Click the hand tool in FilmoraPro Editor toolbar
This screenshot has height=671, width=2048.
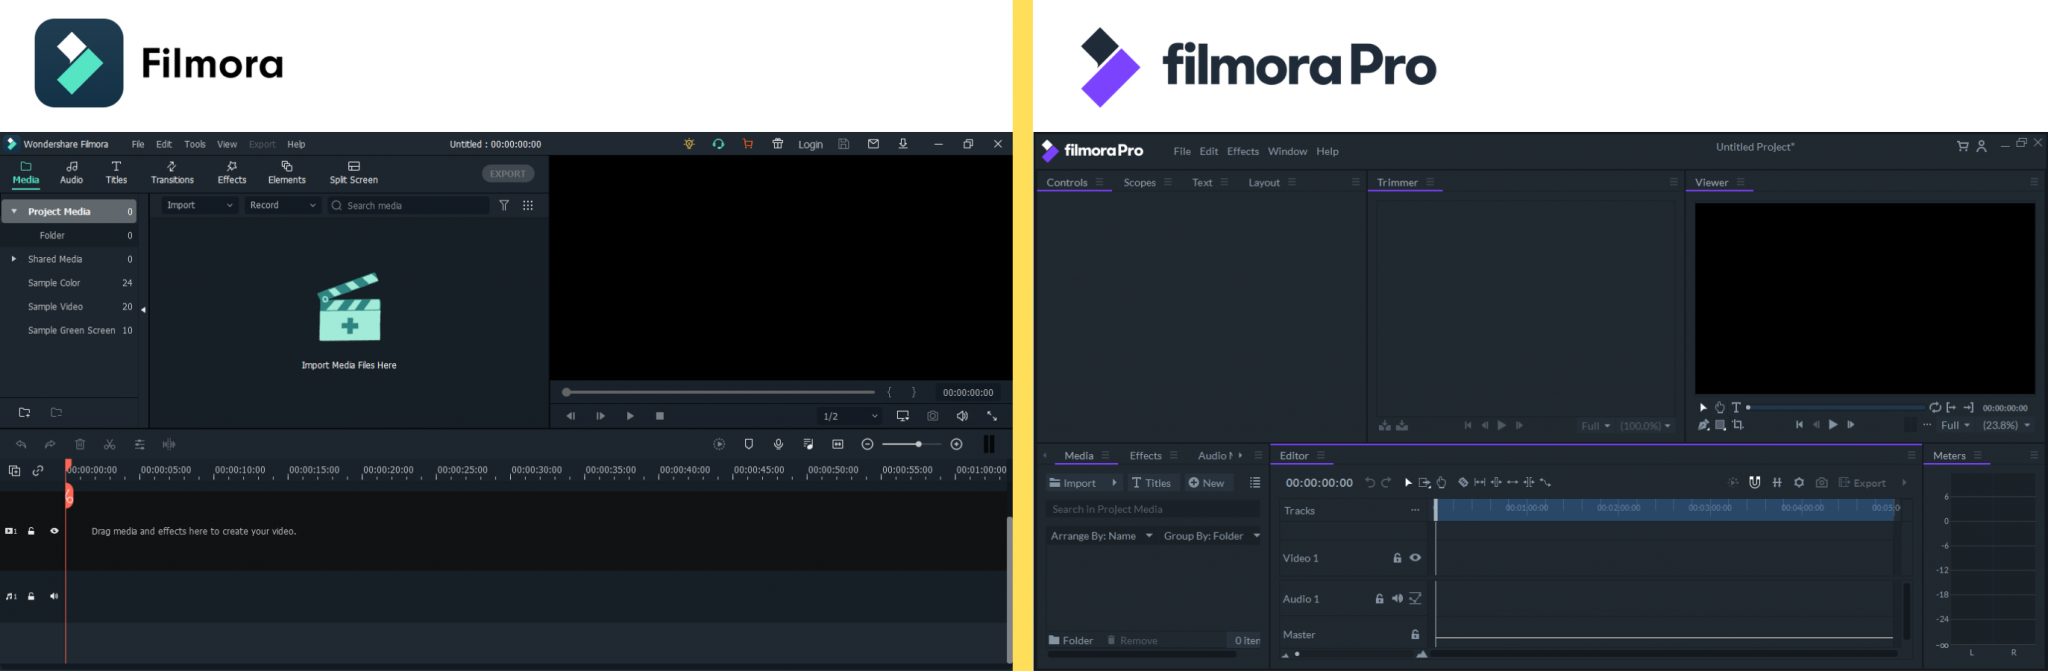(1441, 482)
